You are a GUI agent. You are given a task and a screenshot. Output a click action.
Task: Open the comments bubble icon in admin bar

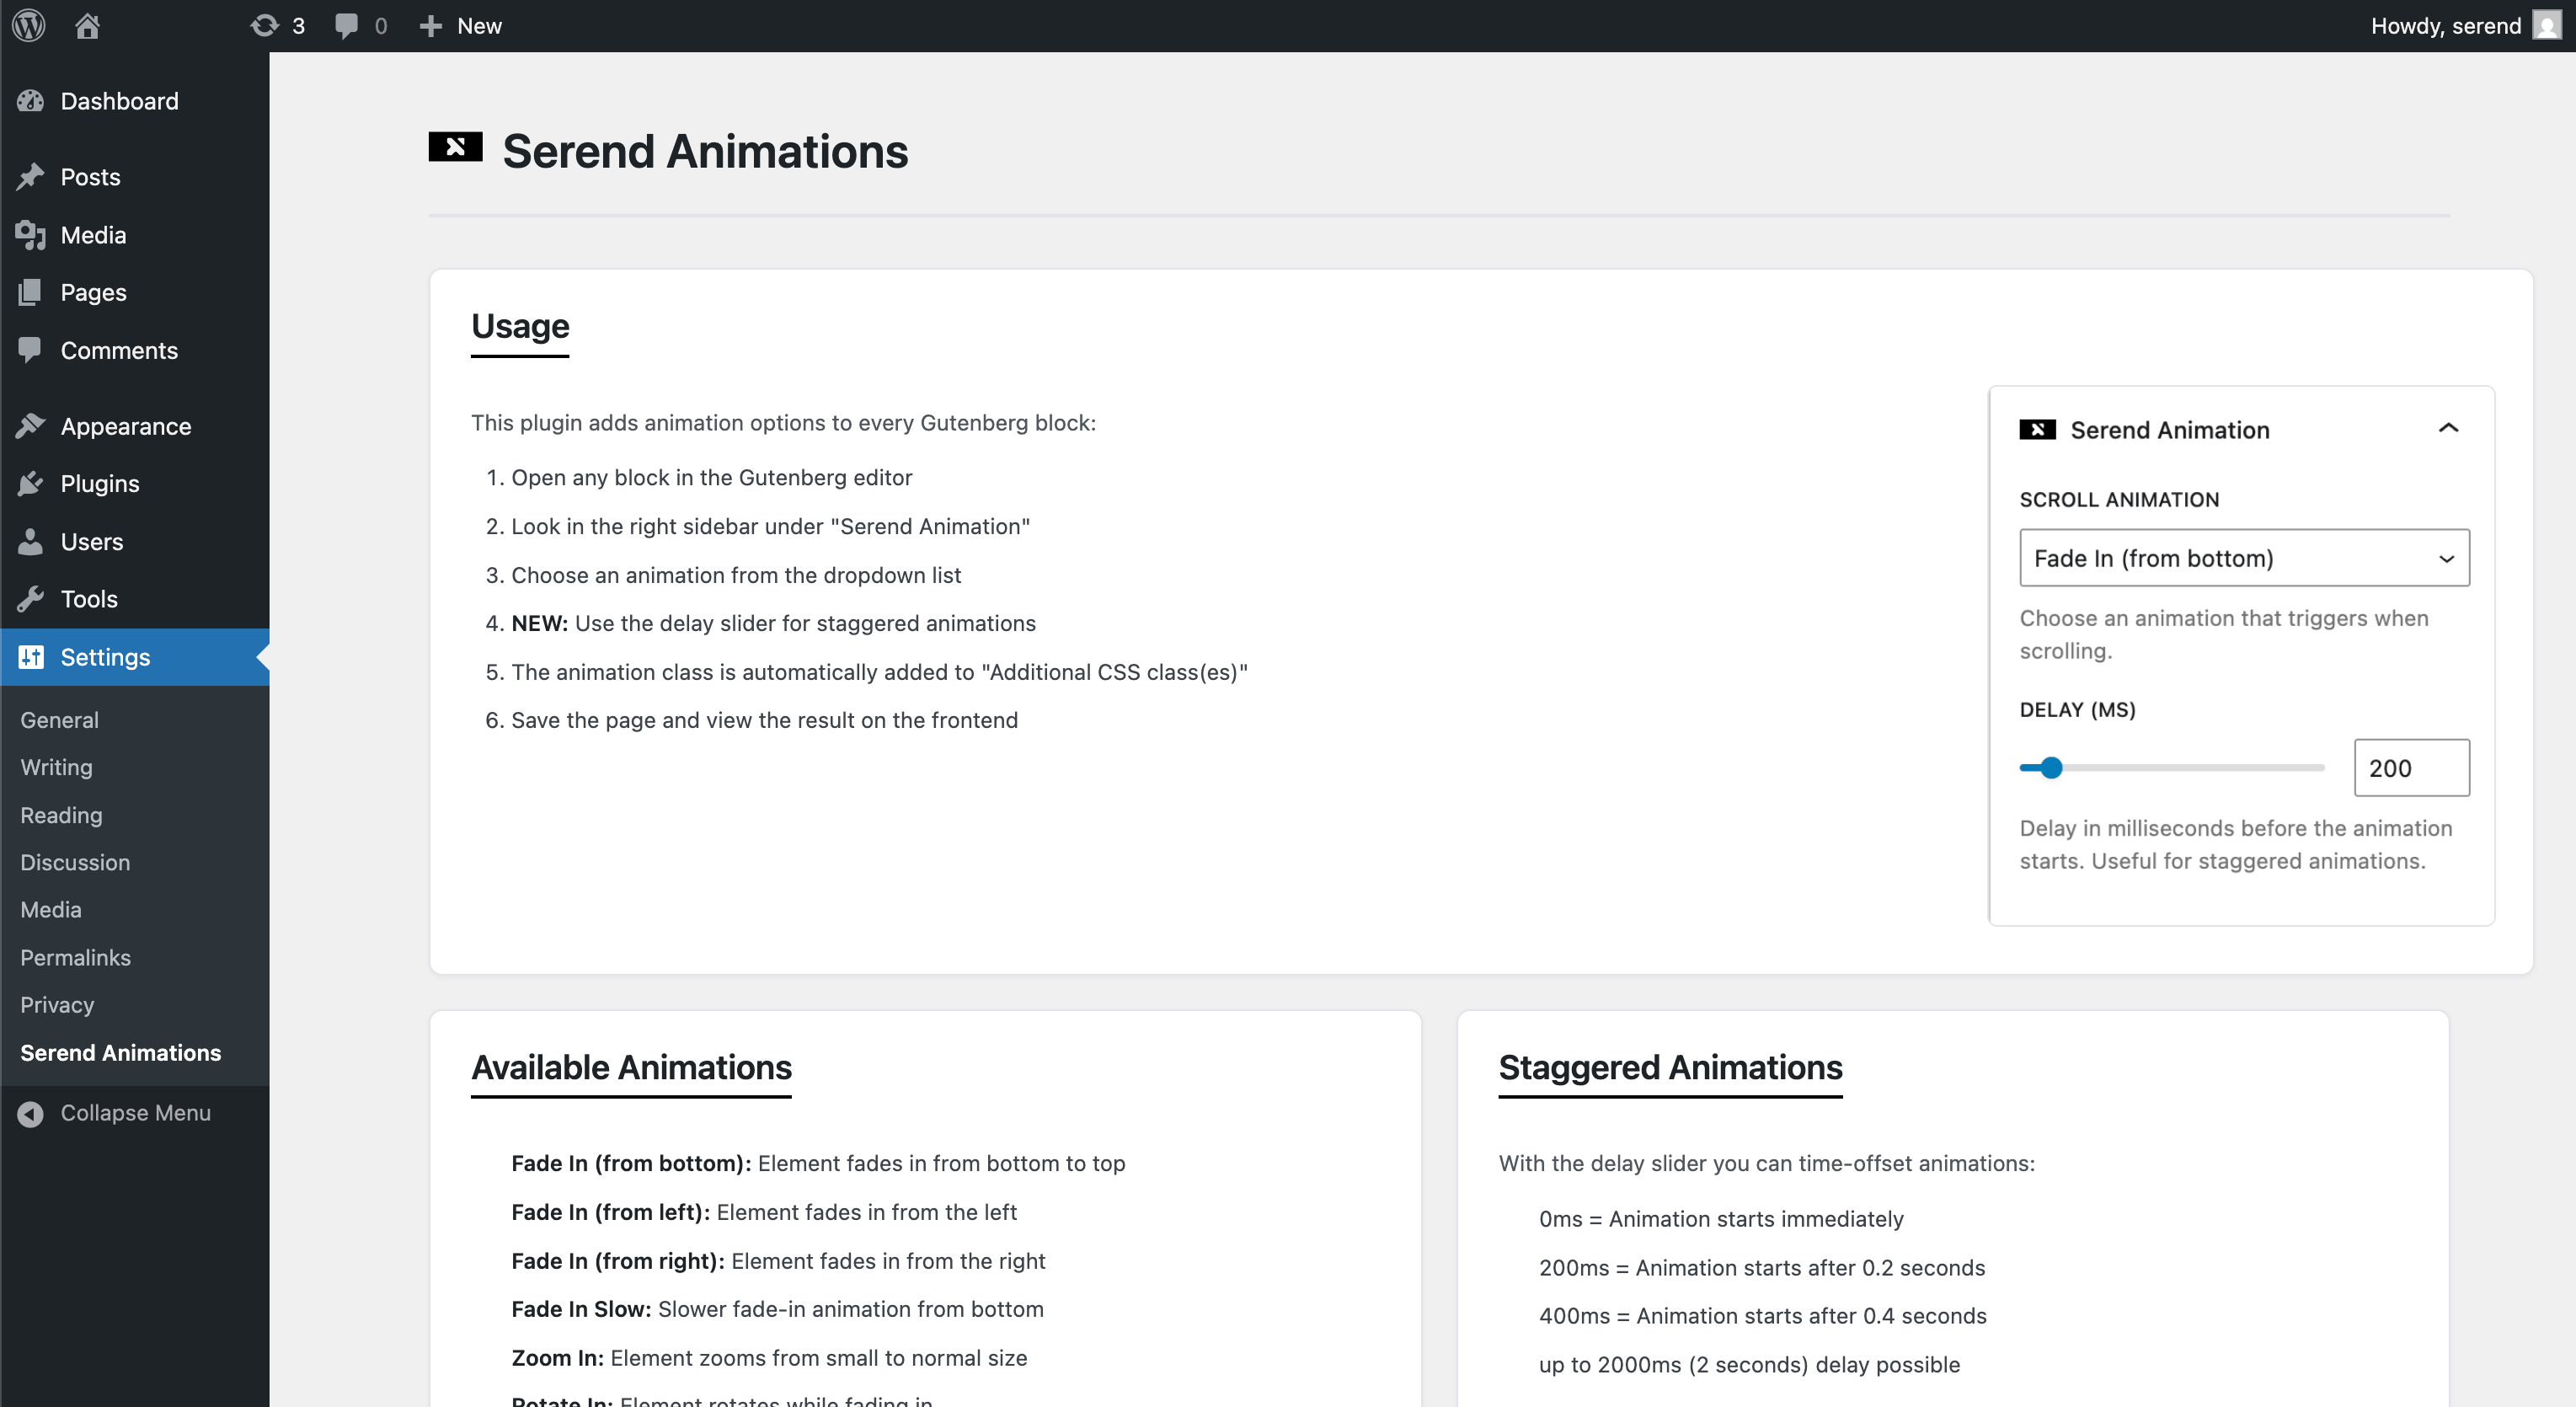point(347,25)
